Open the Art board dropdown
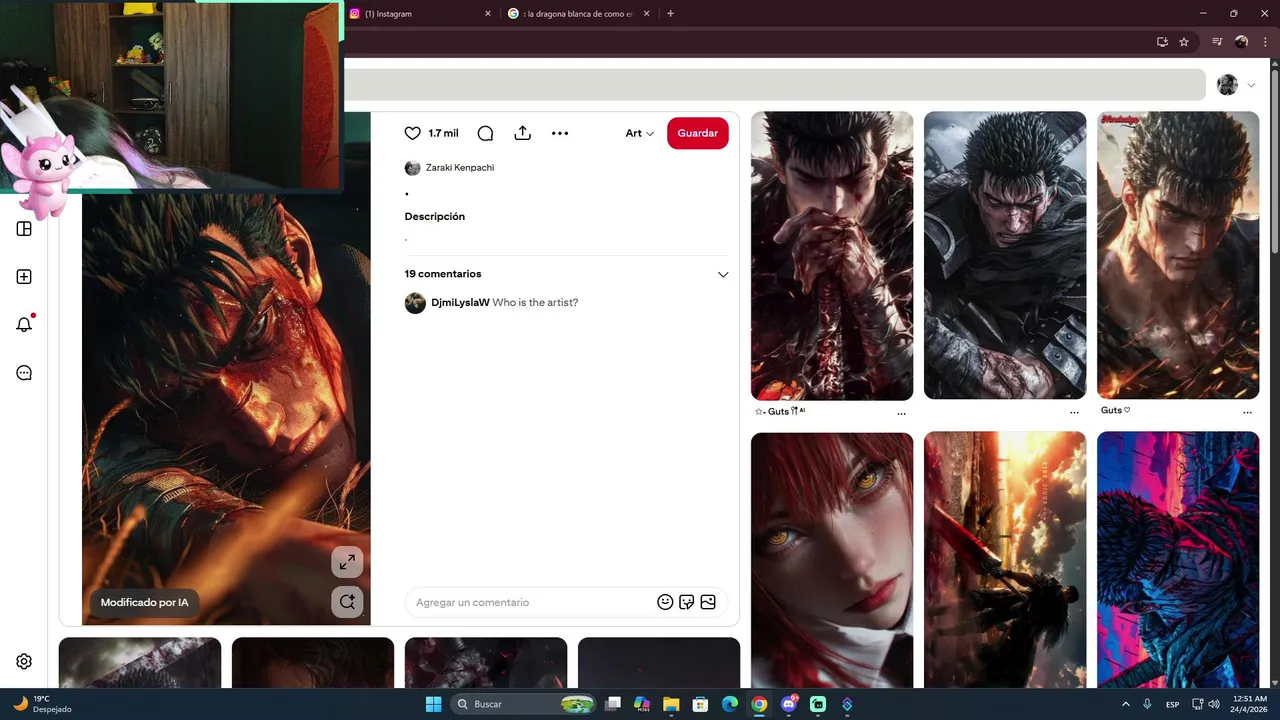The width and height of the screenshot is (1280, 720). tap(640, 133)
